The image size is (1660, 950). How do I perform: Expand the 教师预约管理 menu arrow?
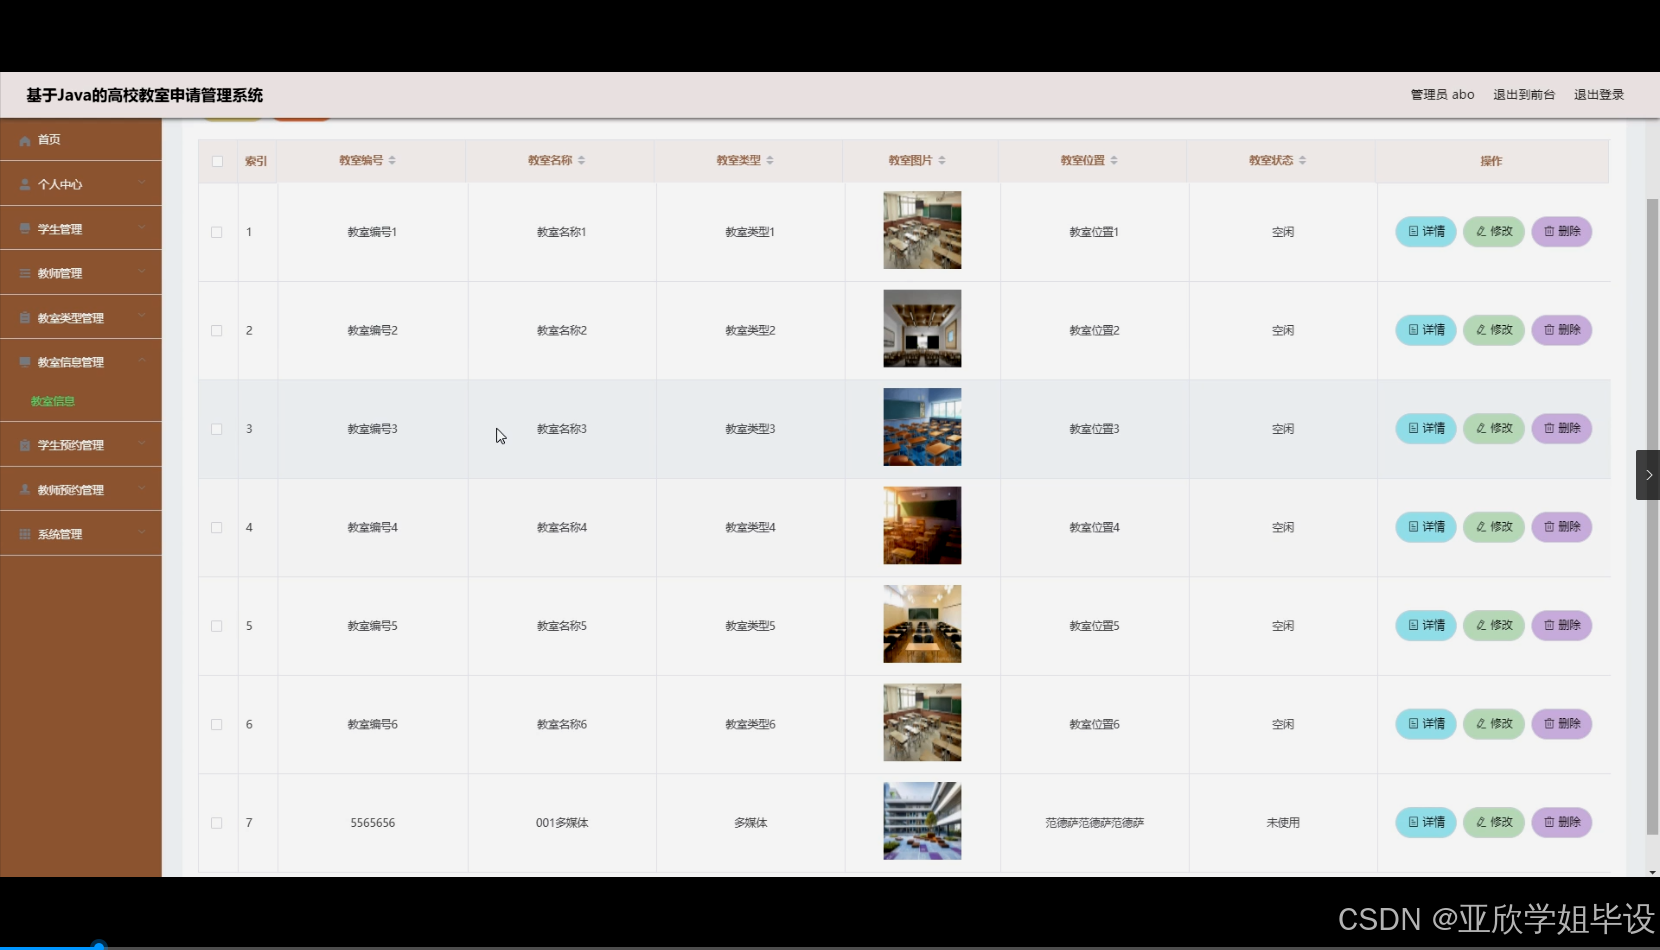pyautogui.click(x=142, y=488)
